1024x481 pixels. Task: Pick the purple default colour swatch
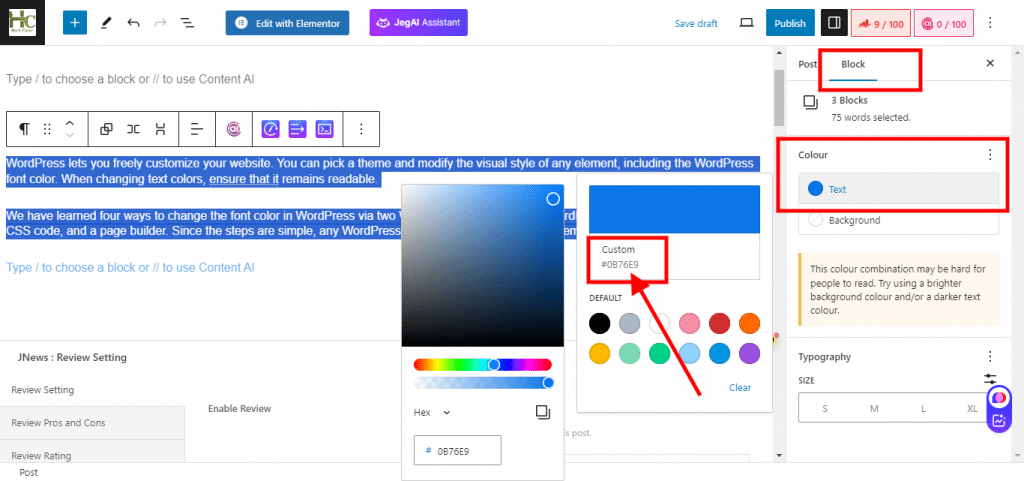coord(750,353)
